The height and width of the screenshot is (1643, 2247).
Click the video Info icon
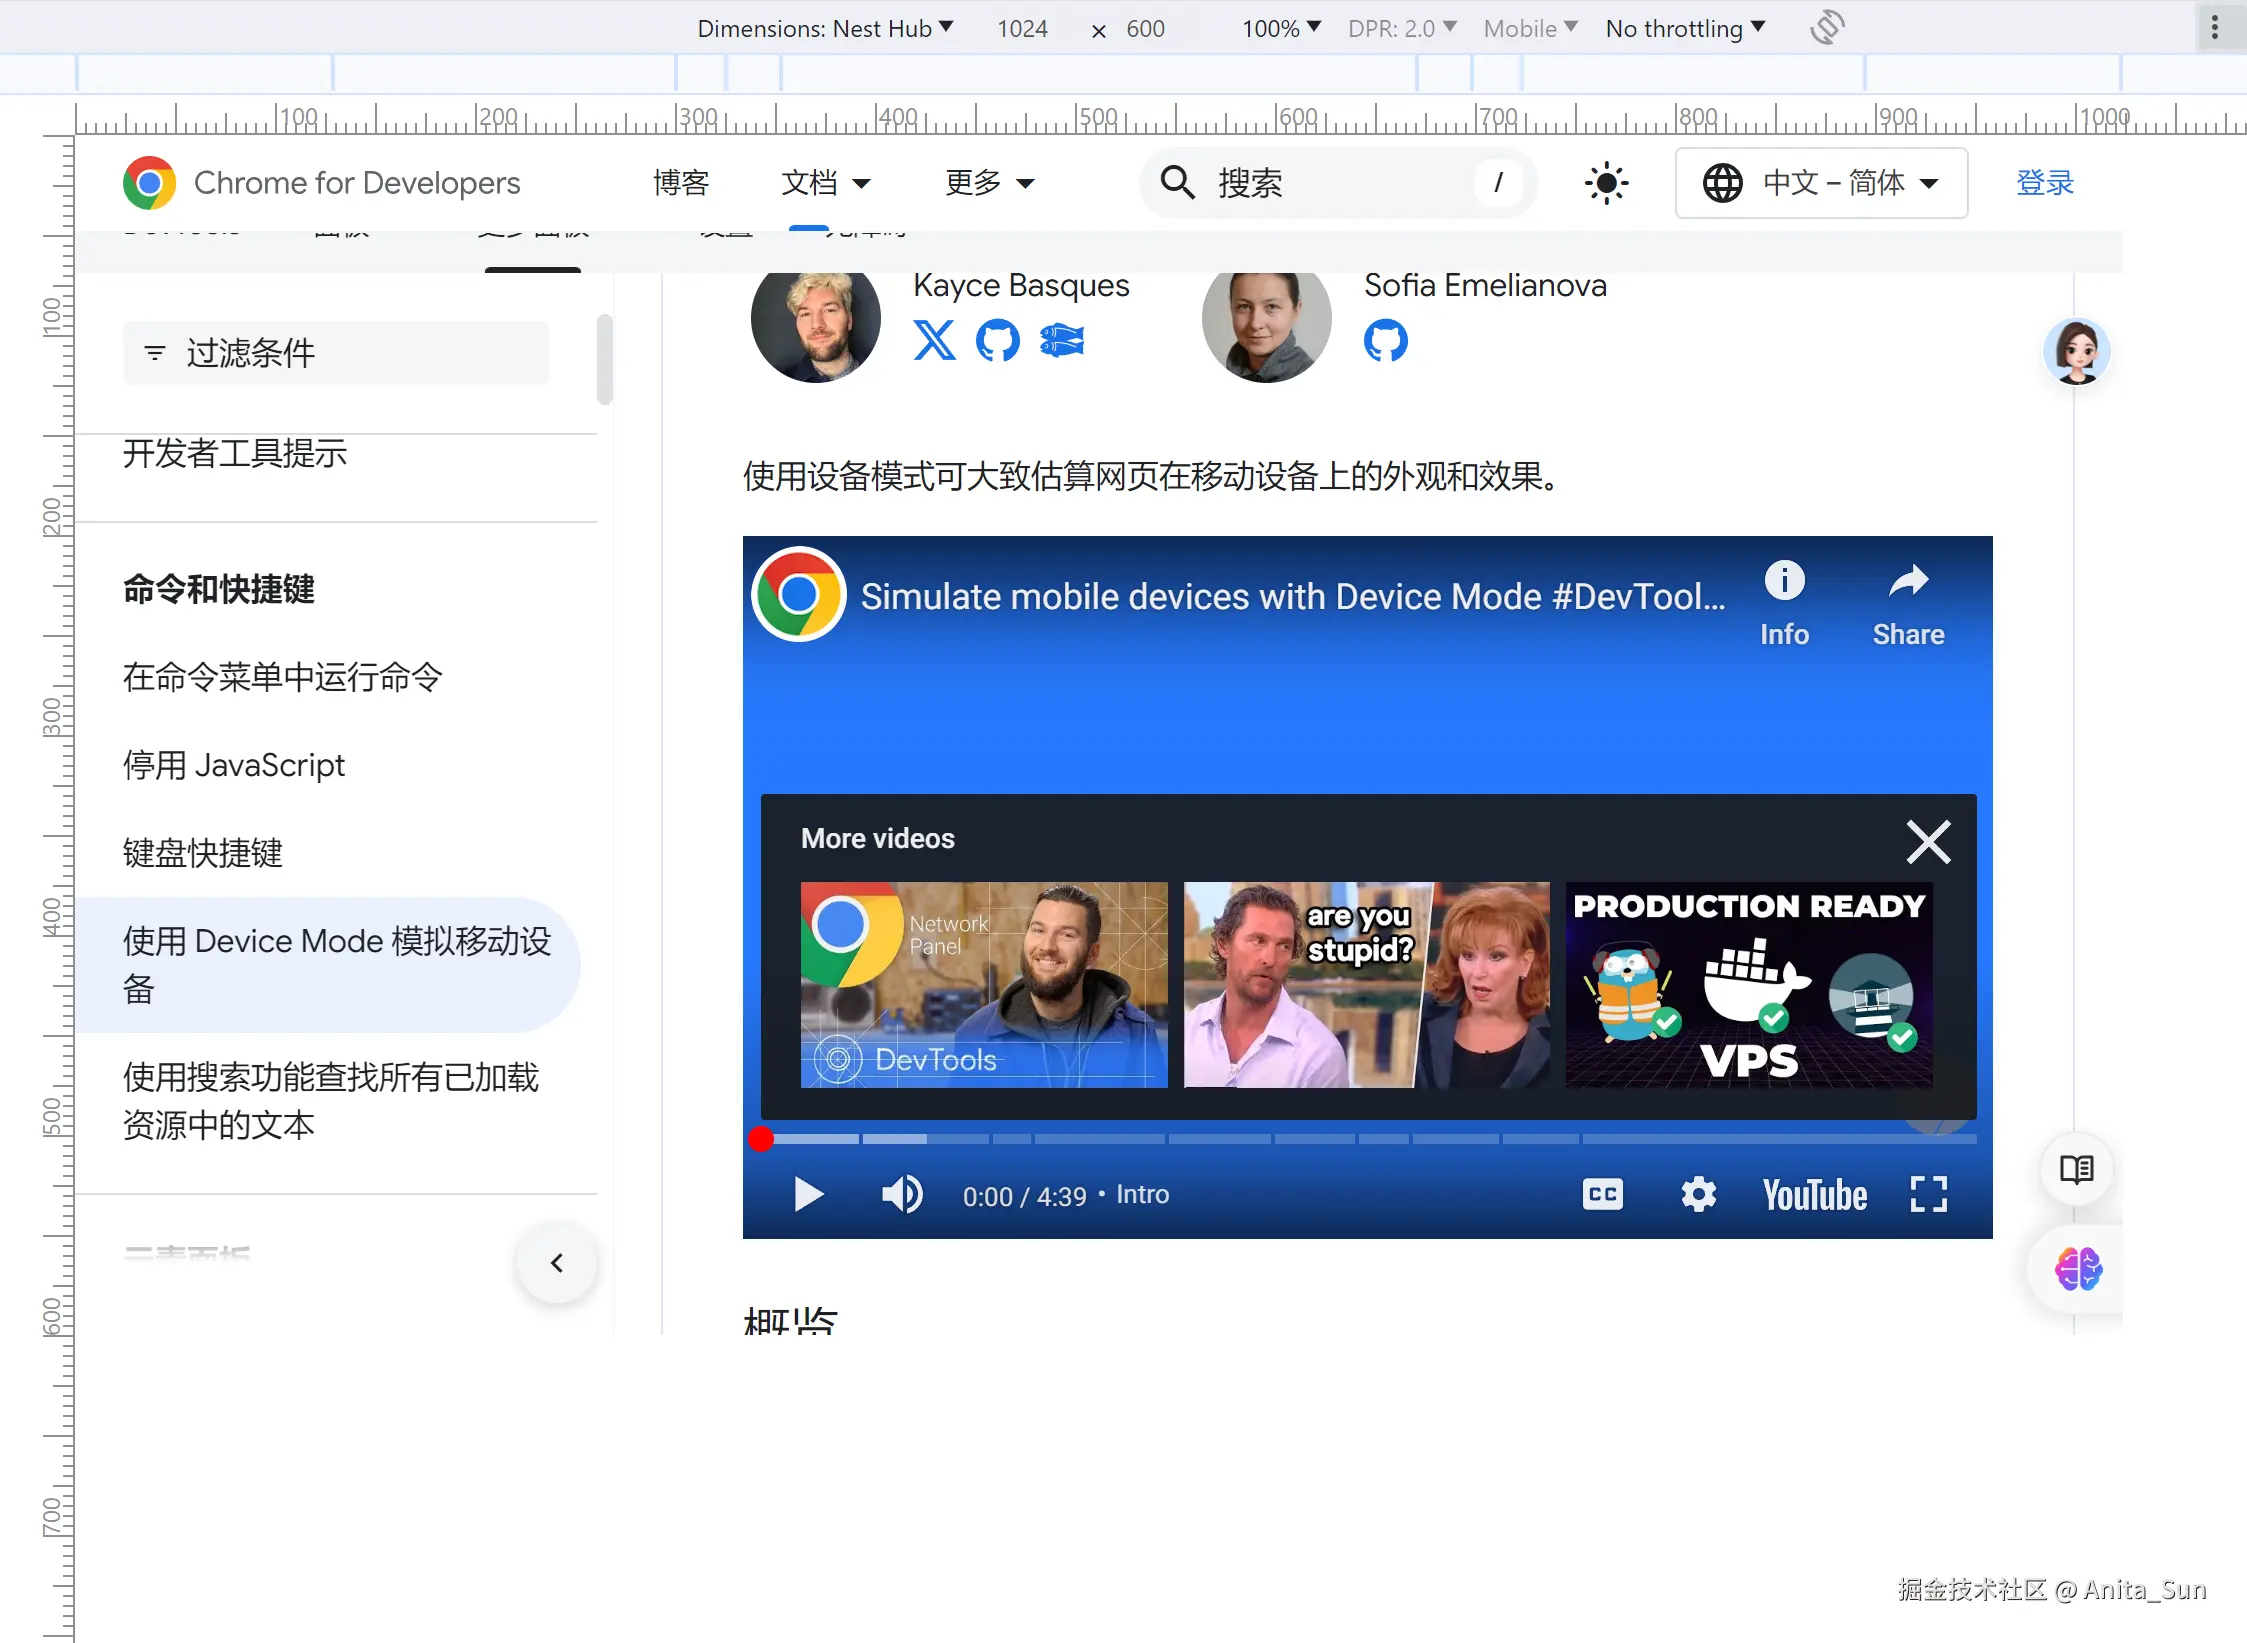click(1784, 580)
